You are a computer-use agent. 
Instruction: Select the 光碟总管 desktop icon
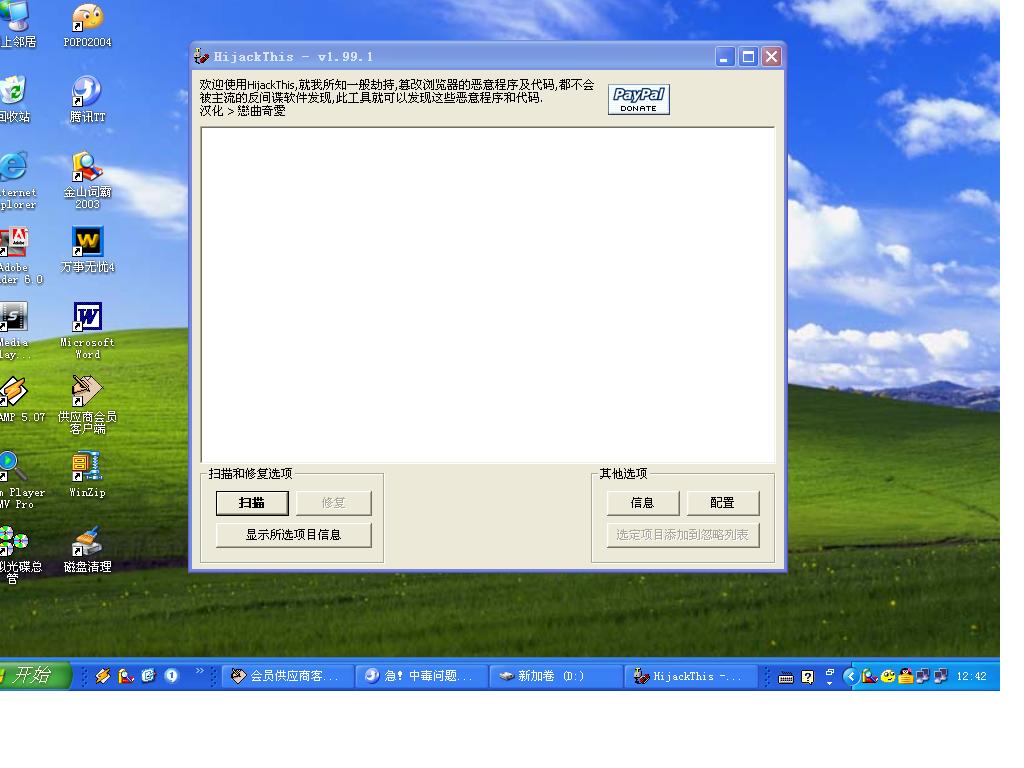pos(18,555)
